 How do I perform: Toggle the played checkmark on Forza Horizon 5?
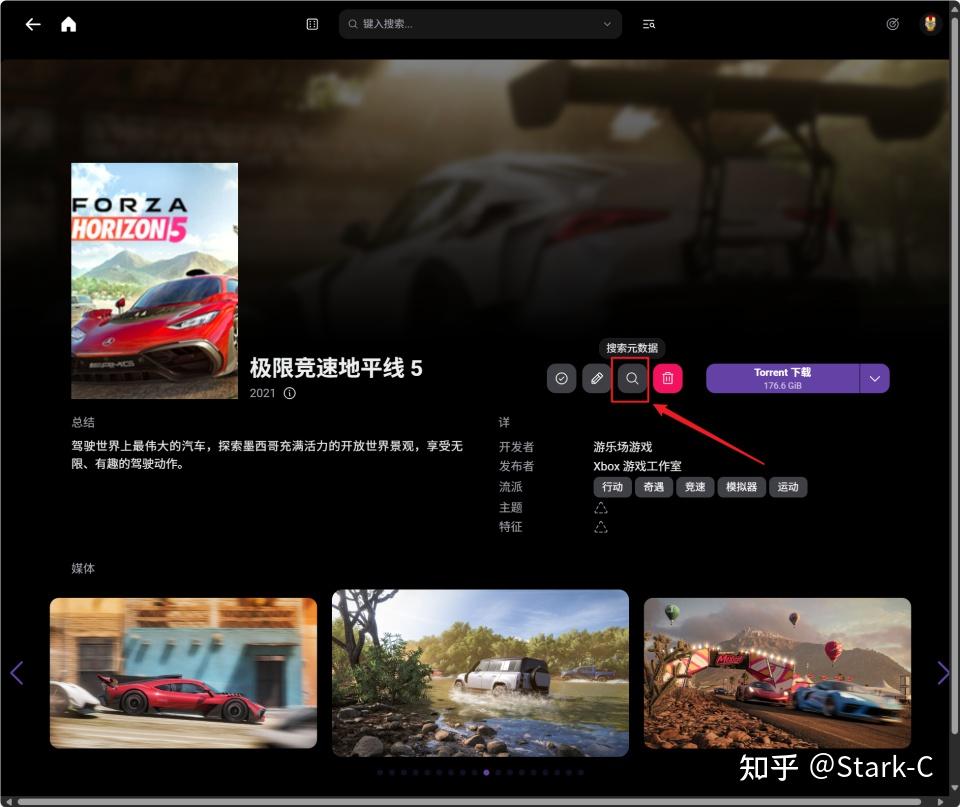(x=561, y=378)
